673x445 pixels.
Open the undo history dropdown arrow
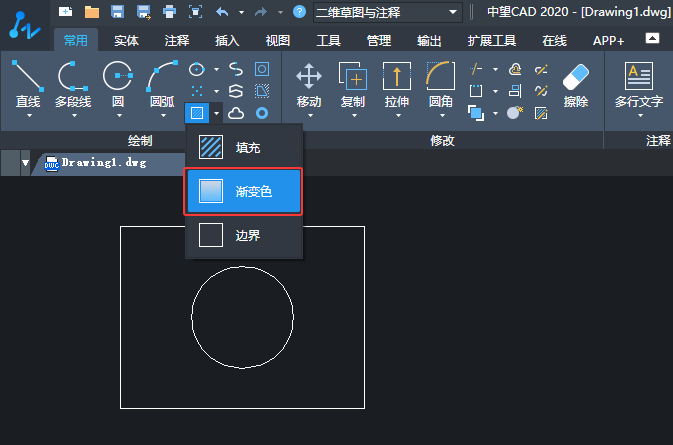242,12
